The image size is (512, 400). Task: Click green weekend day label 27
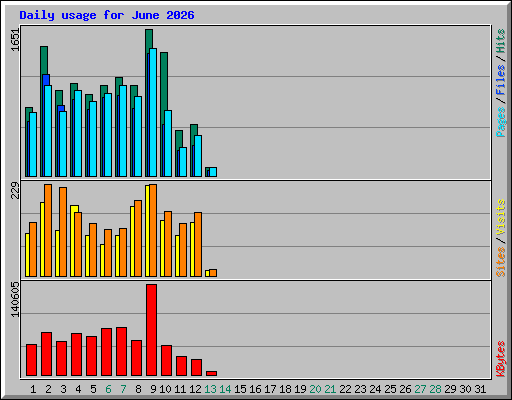(x=420, y=389)
